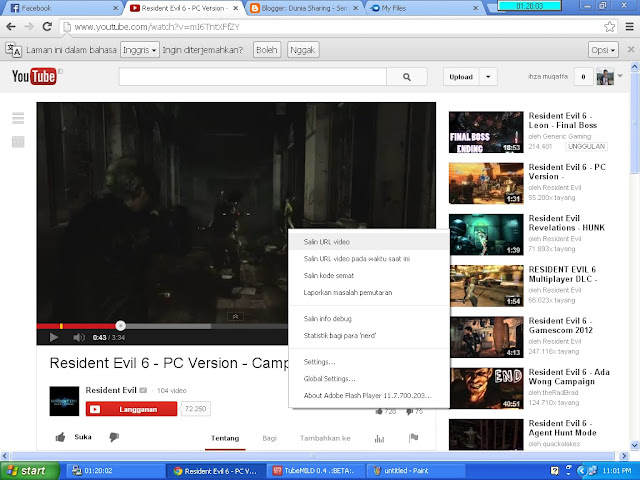Image resolution: width=640 pixels, height=480 pixels.
Task: Click the translate icon in the infobar
Action: click(x=13, y=50)
